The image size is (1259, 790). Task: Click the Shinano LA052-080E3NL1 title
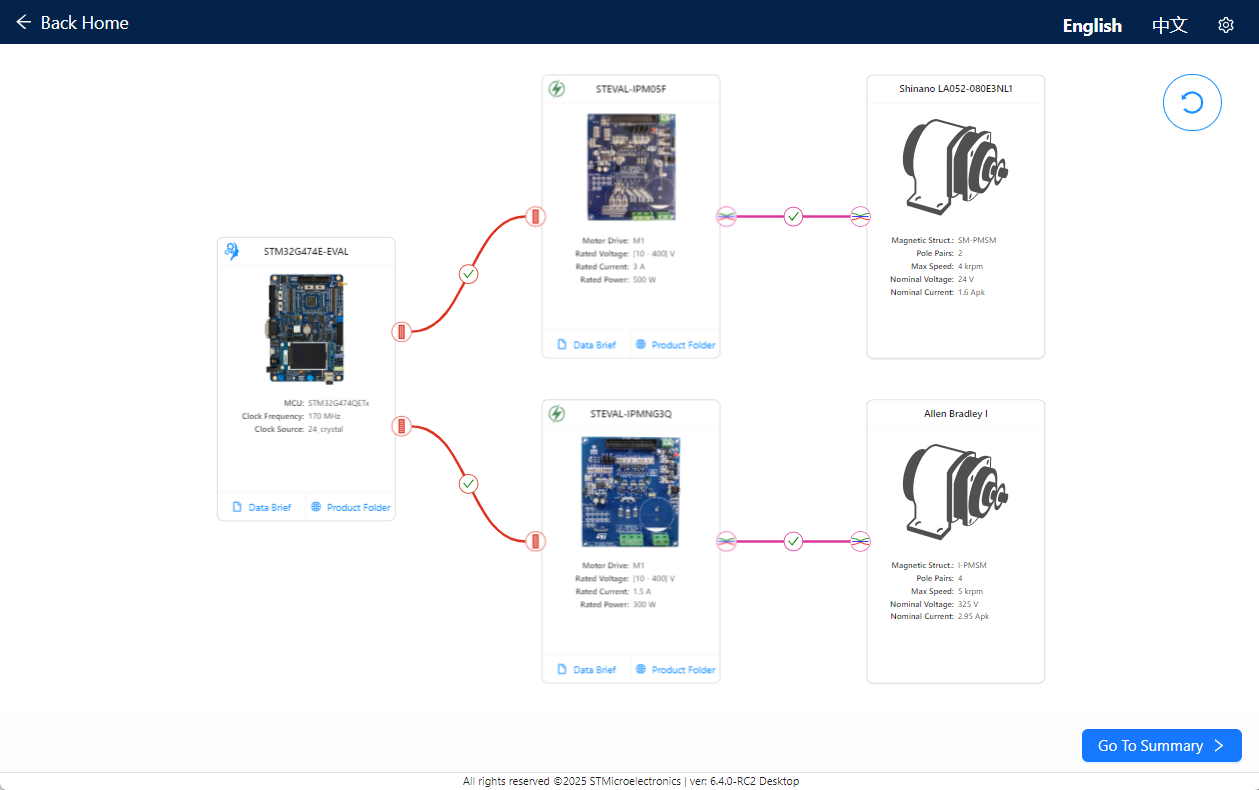click(955, 88)
